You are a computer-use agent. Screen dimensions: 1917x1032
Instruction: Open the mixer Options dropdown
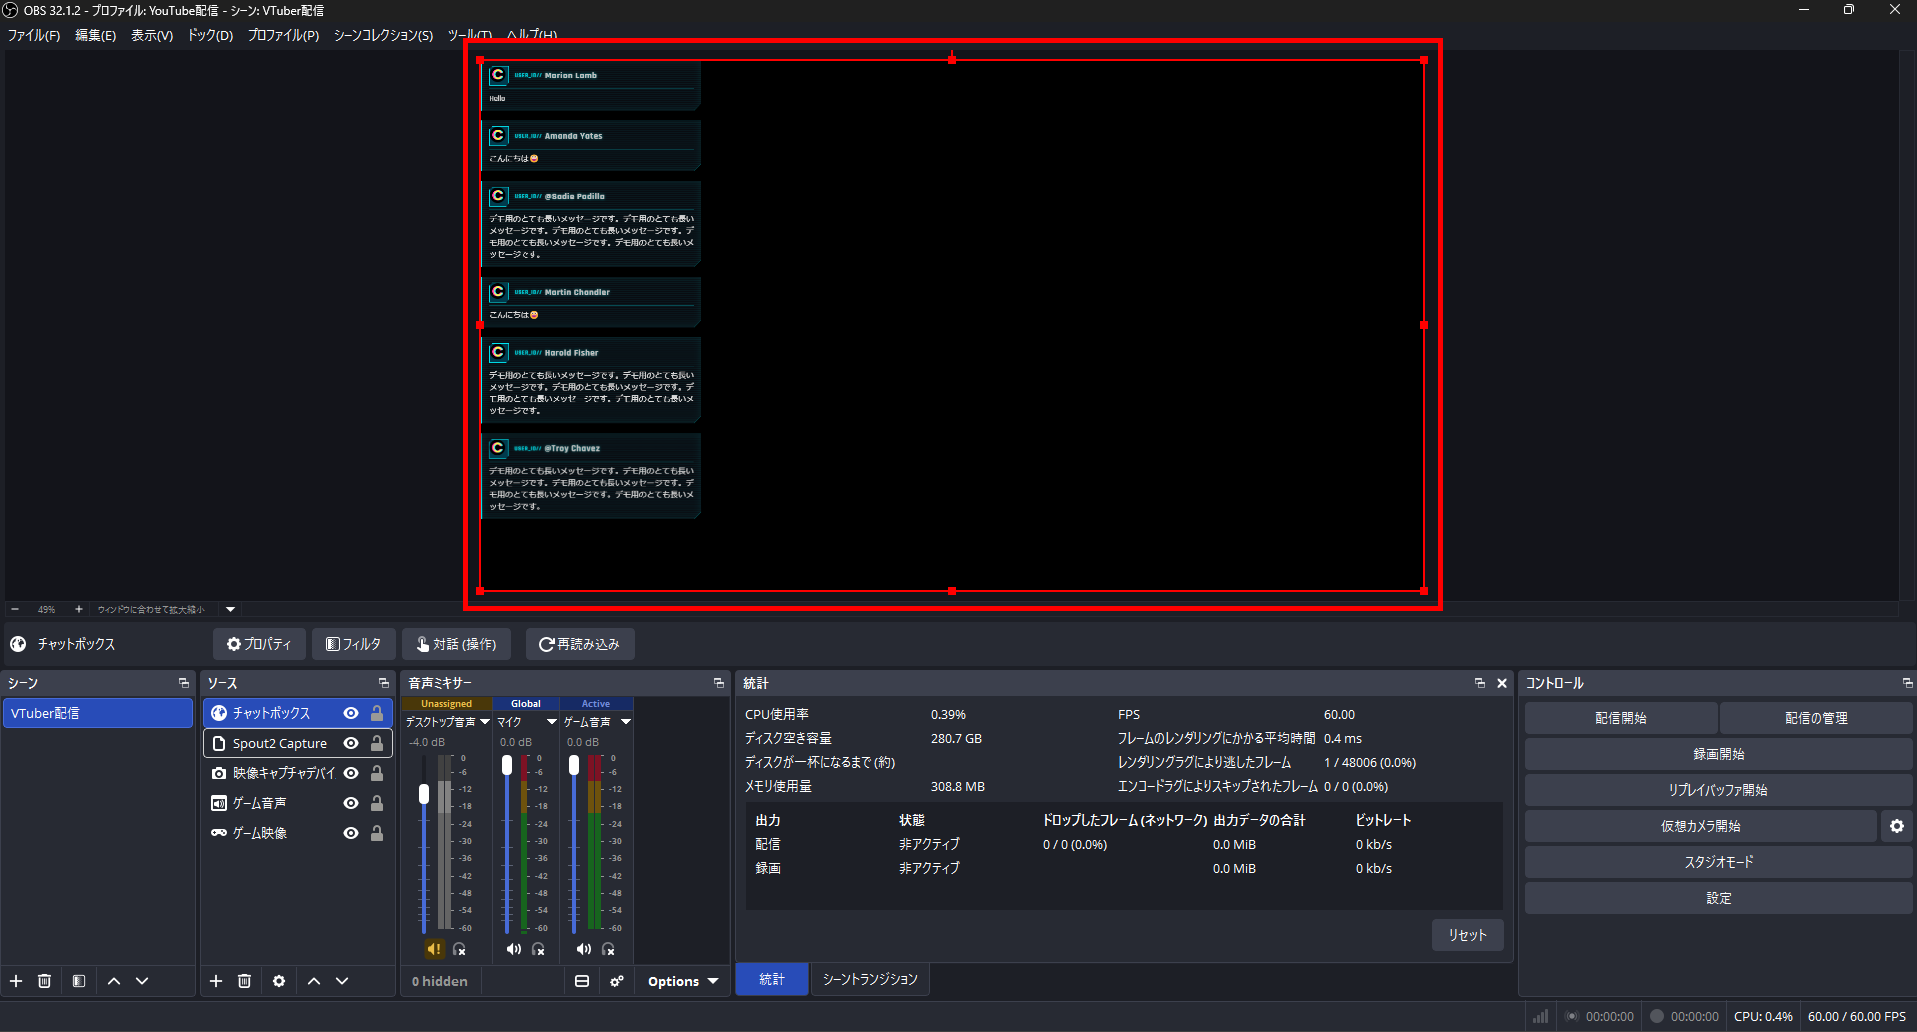[x=683, y=981]
